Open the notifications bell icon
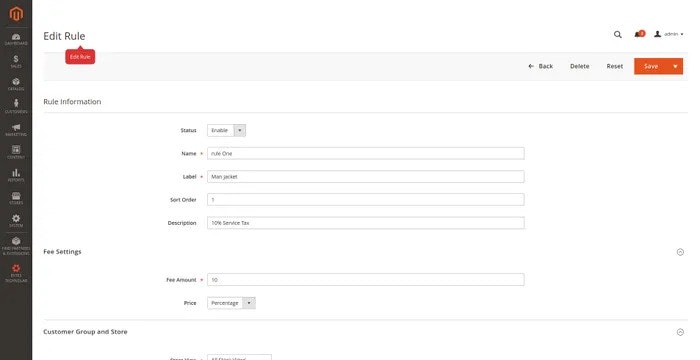The image size is (700, 360). click(639, 34)
